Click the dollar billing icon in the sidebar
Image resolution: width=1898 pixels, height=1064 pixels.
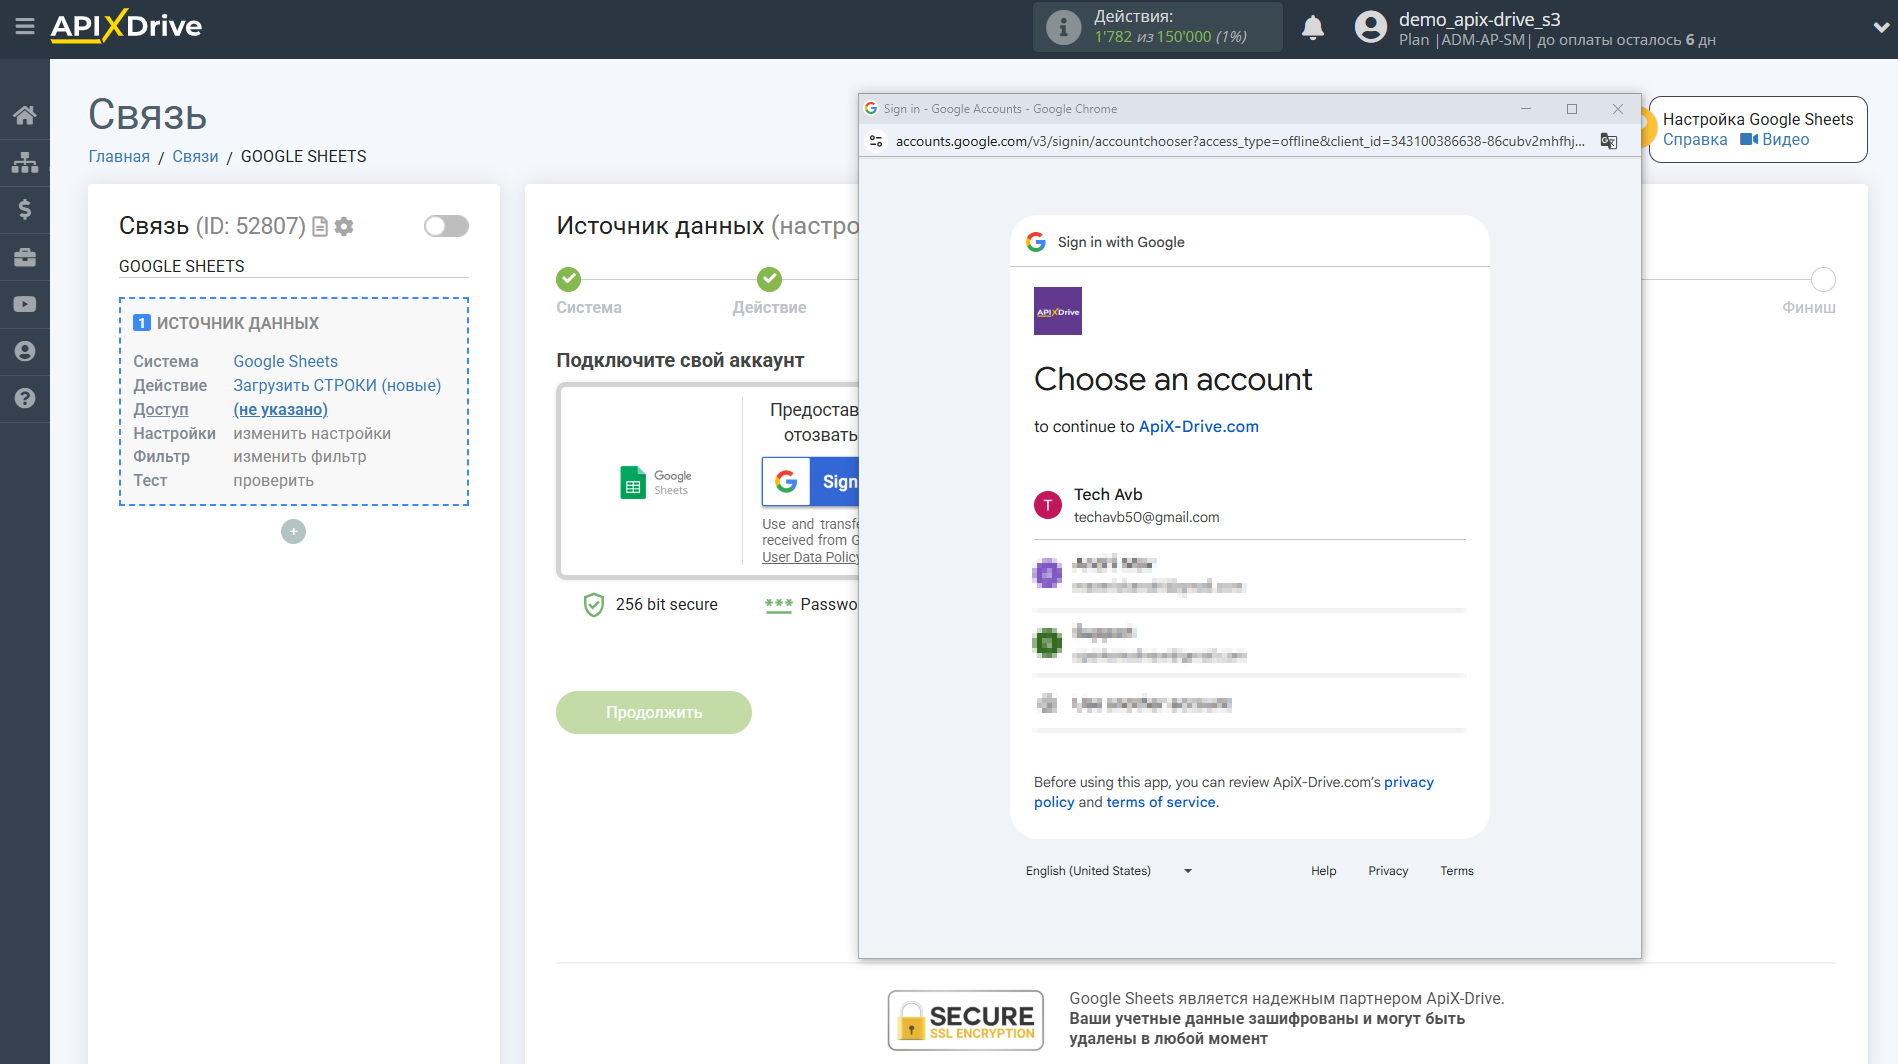tap(24, 209)
